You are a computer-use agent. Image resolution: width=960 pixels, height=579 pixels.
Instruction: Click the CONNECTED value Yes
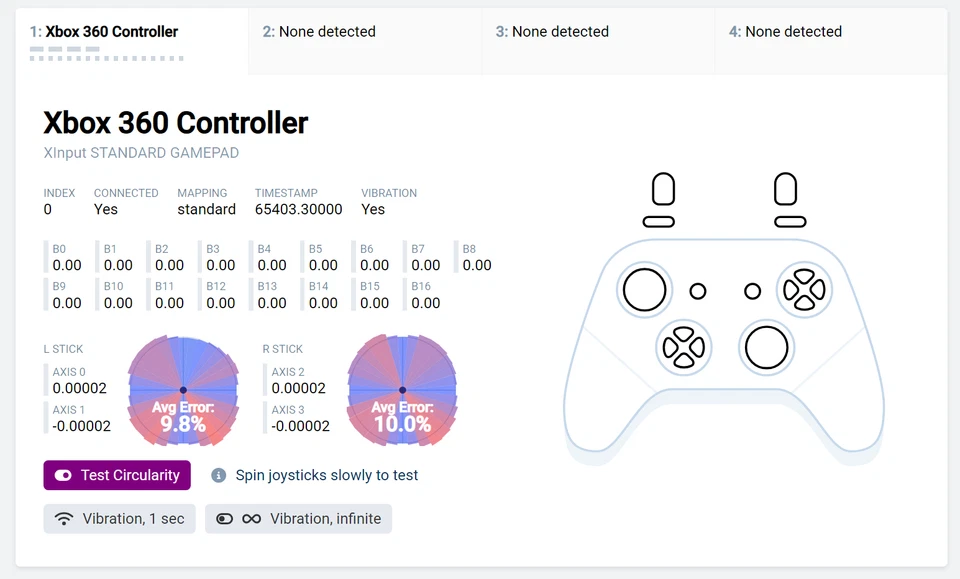pos(105,209)
